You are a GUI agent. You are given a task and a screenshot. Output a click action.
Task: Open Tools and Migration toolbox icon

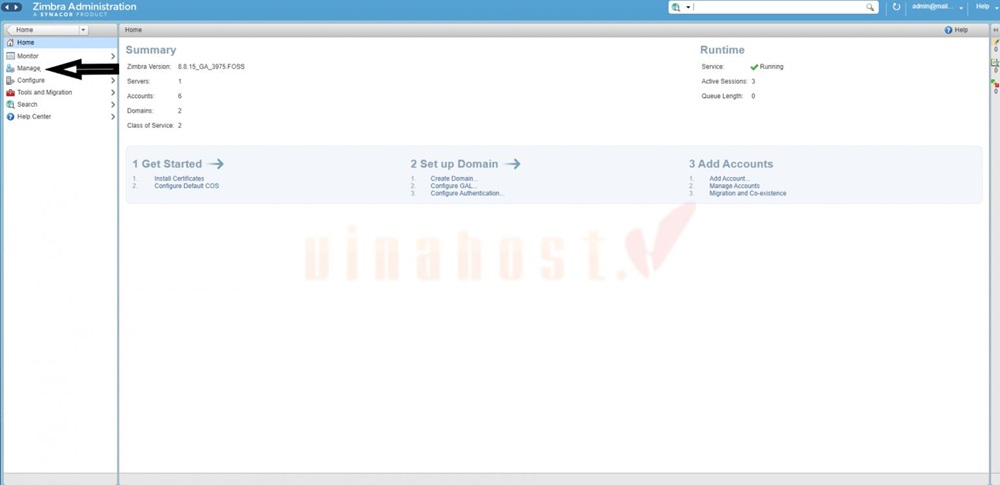(10, 93)
